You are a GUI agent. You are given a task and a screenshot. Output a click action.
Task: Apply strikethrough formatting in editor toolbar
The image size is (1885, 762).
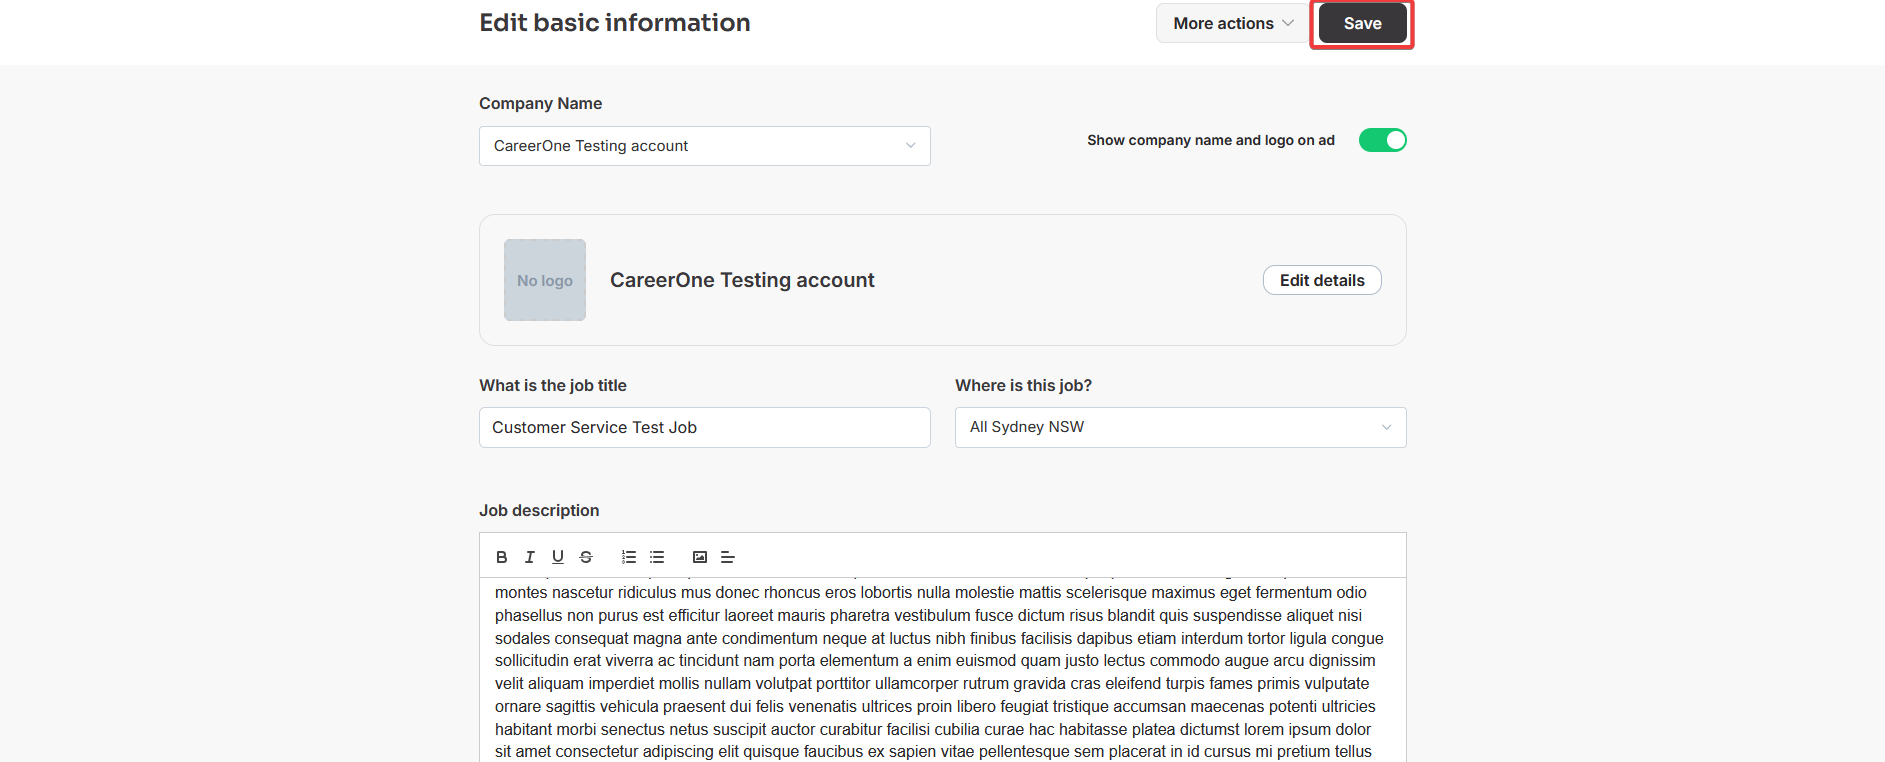(586, 557)
